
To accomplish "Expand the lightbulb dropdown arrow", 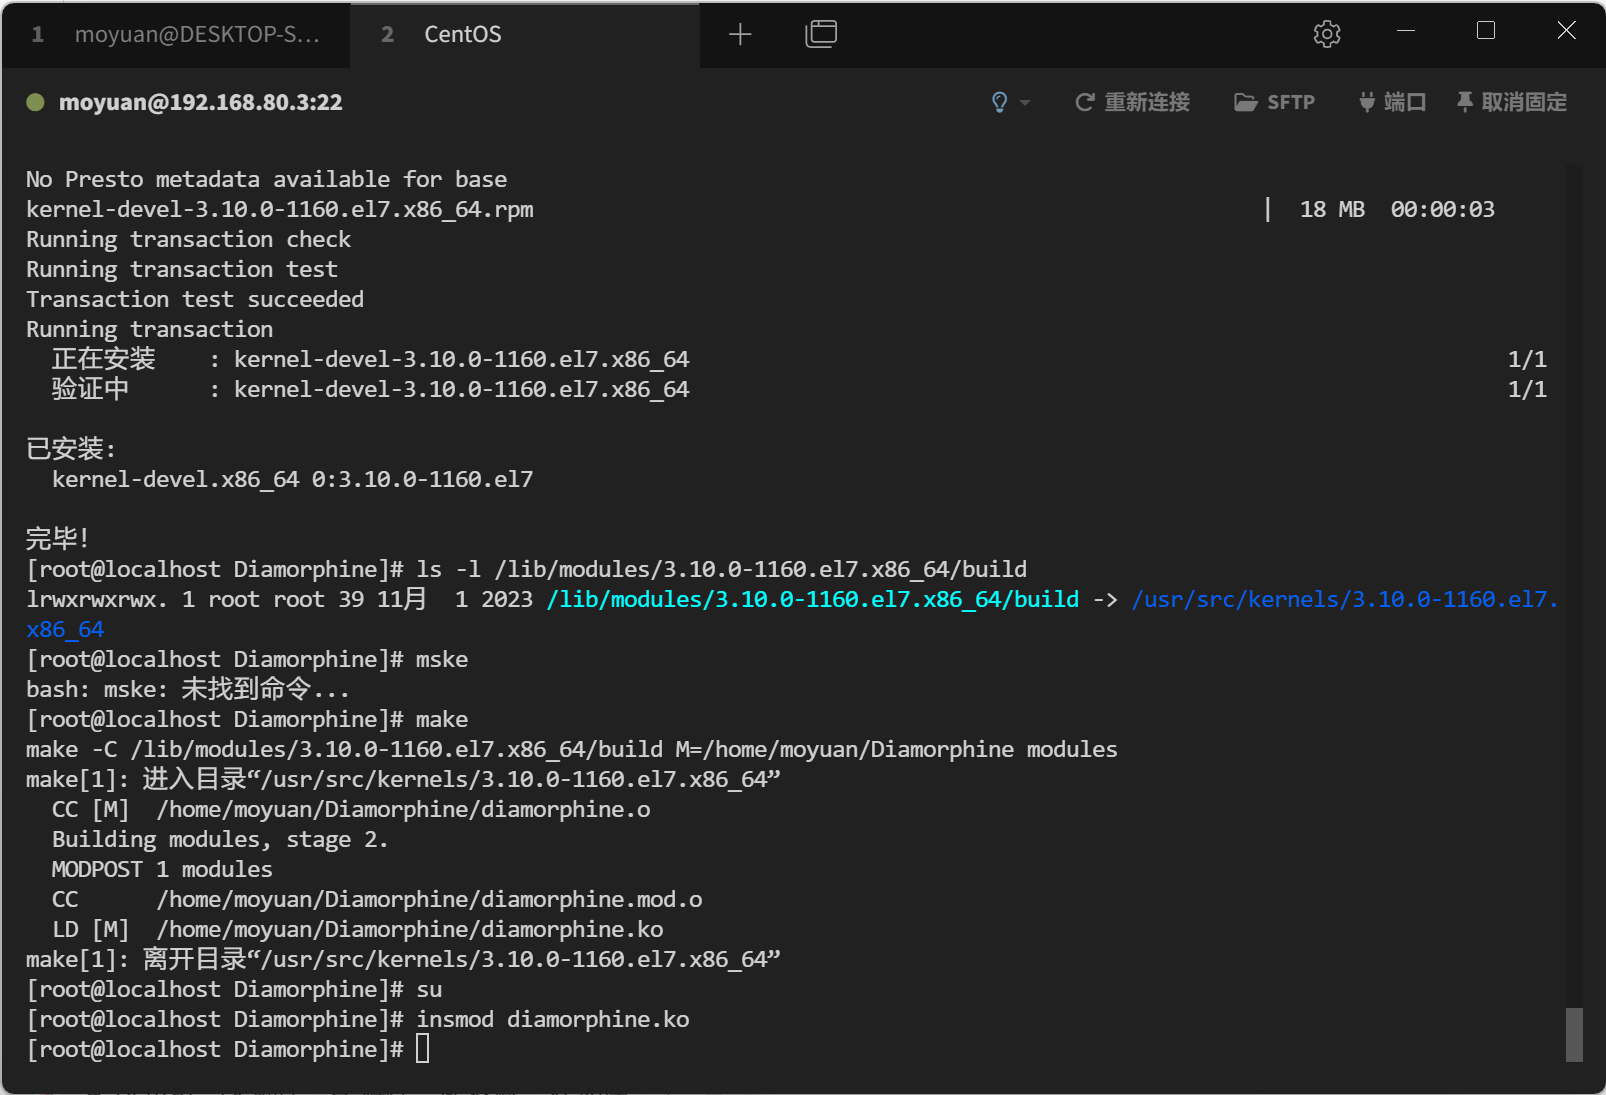I will pyautogui.click(x=1025, y=103).
